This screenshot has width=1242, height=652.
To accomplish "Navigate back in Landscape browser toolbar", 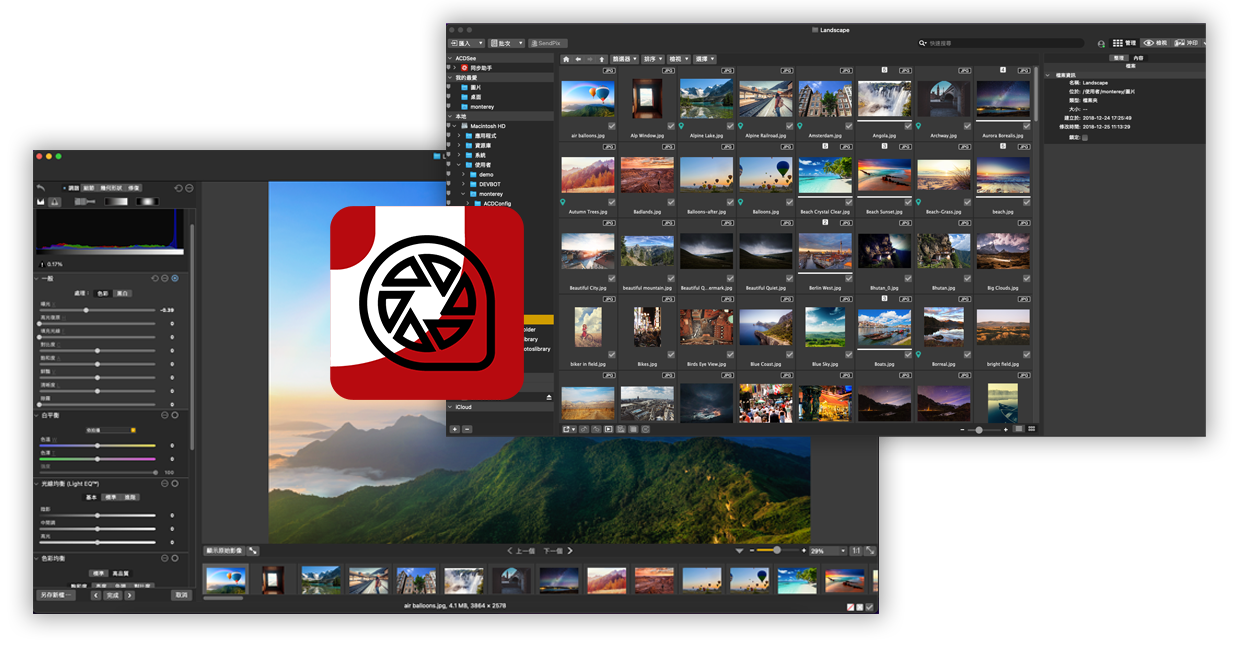I will [578, 59].
